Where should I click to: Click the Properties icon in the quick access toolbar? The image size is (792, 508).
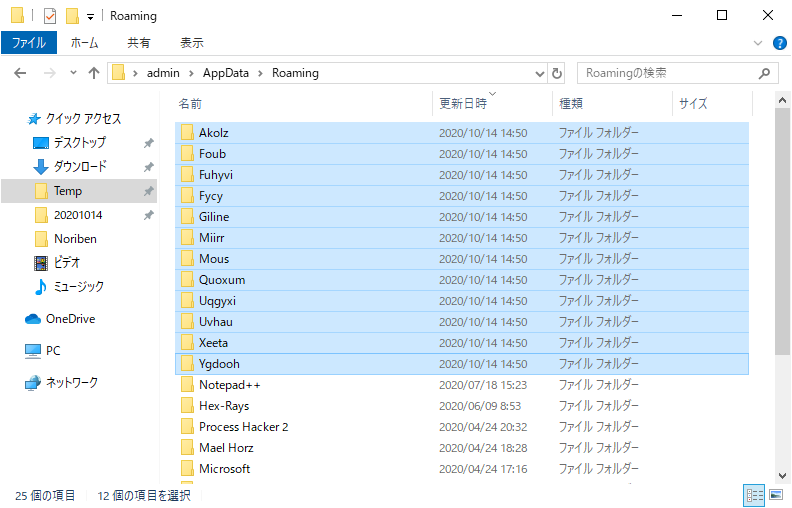(x=50, y=16)
